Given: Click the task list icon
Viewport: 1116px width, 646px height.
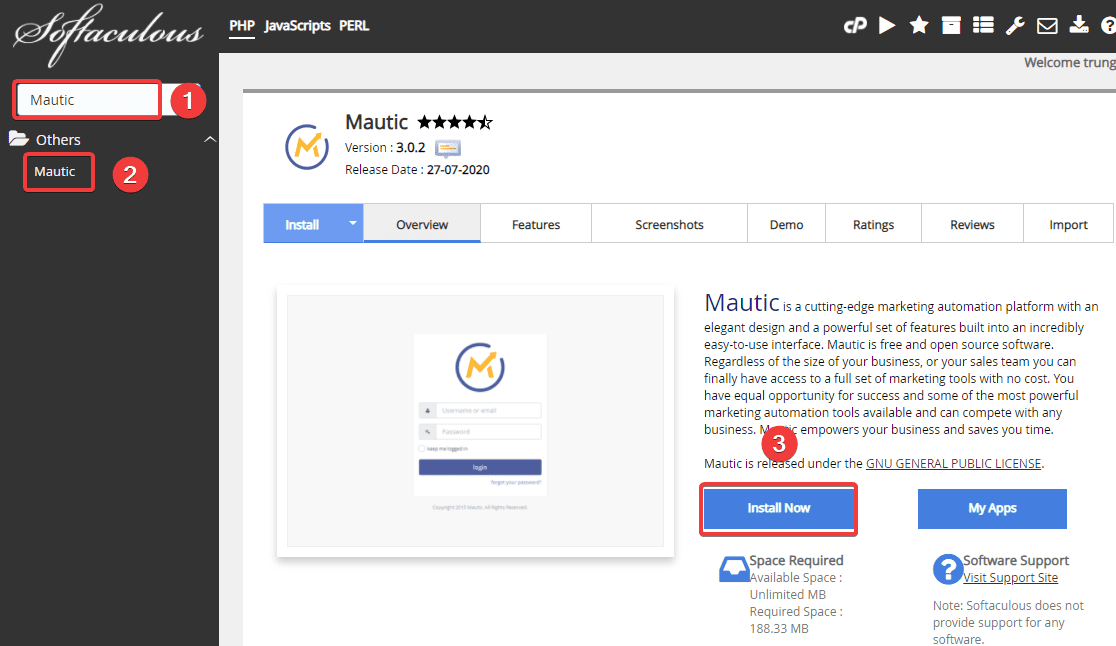Looking at the screenshot, I should tap(983, 26).
